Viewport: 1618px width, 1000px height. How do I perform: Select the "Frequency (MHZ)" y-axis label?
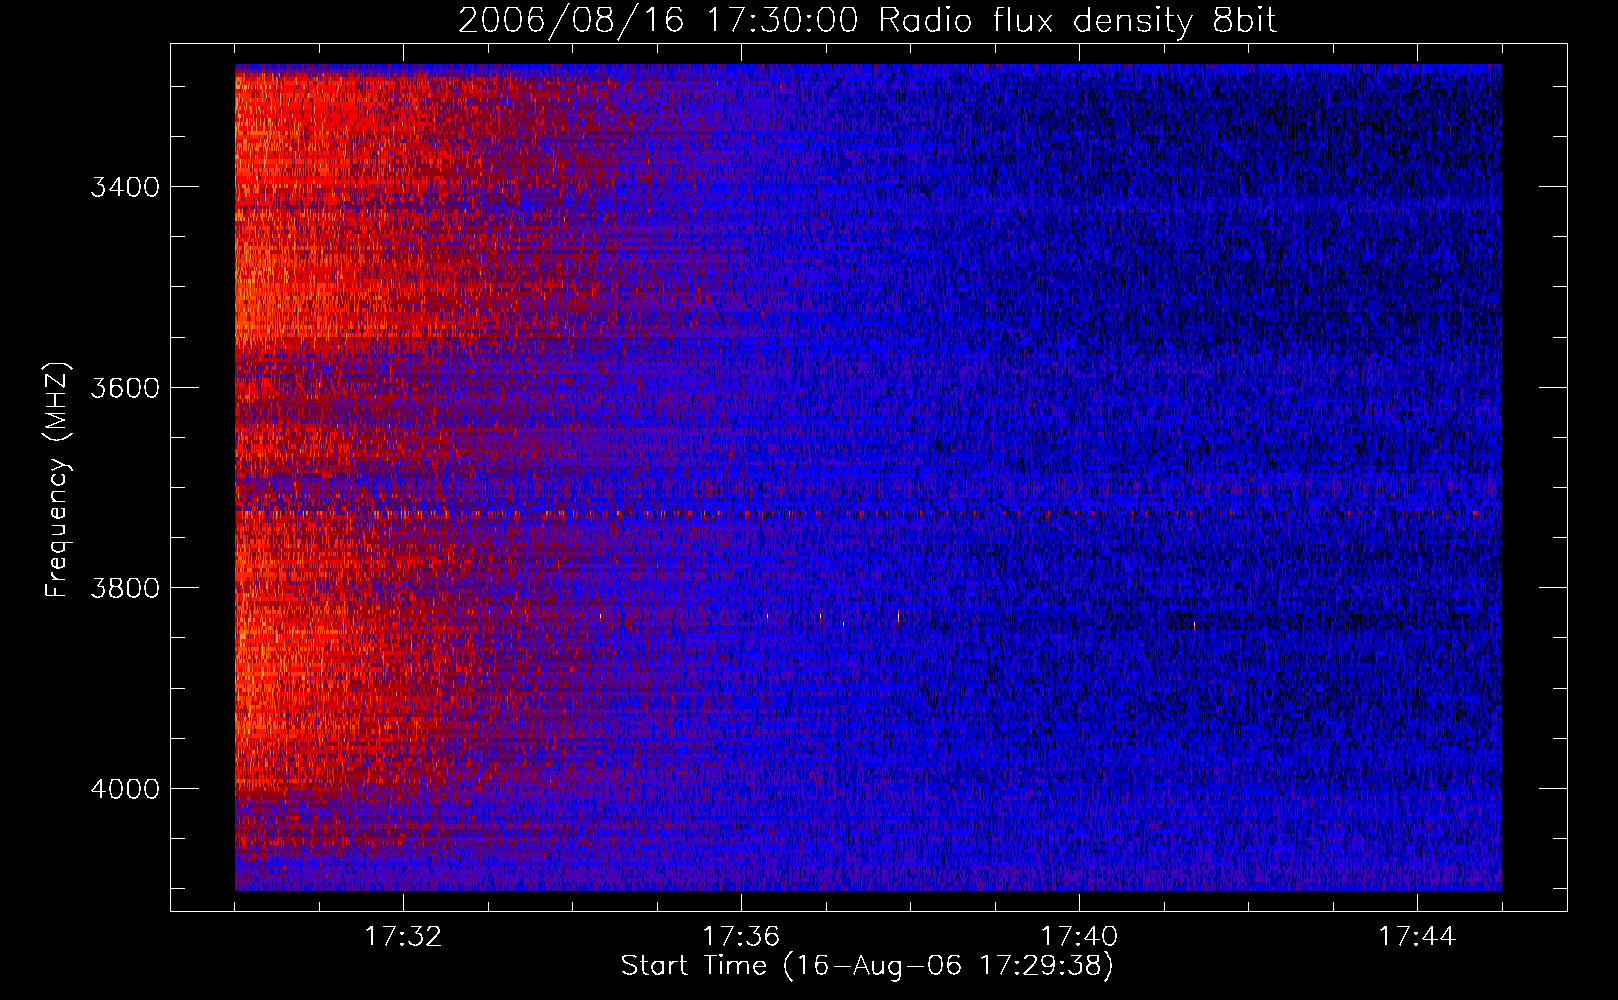pyautogui.click(x=58, y=480)
